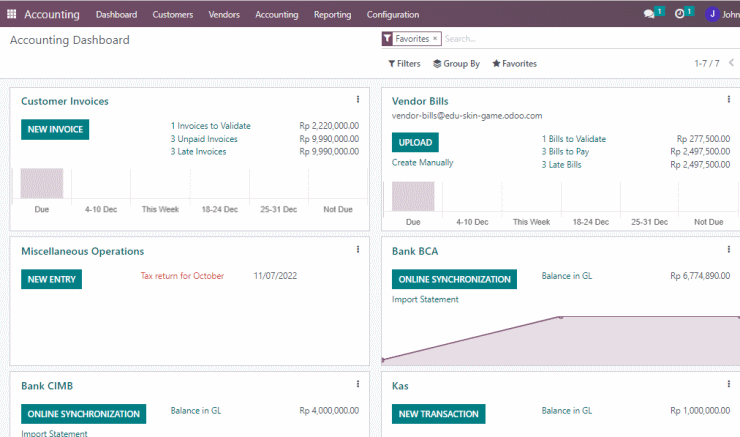Viewport: 740px width, 437px height.
Task: Click the 1-7 / 7 pager counter
Action: click(707, 63)
